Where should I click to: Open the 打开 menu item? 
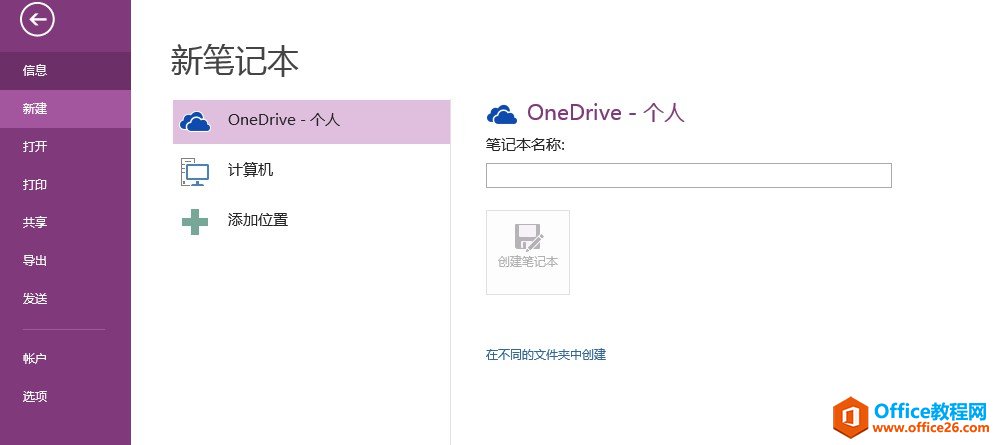[35, 147]
